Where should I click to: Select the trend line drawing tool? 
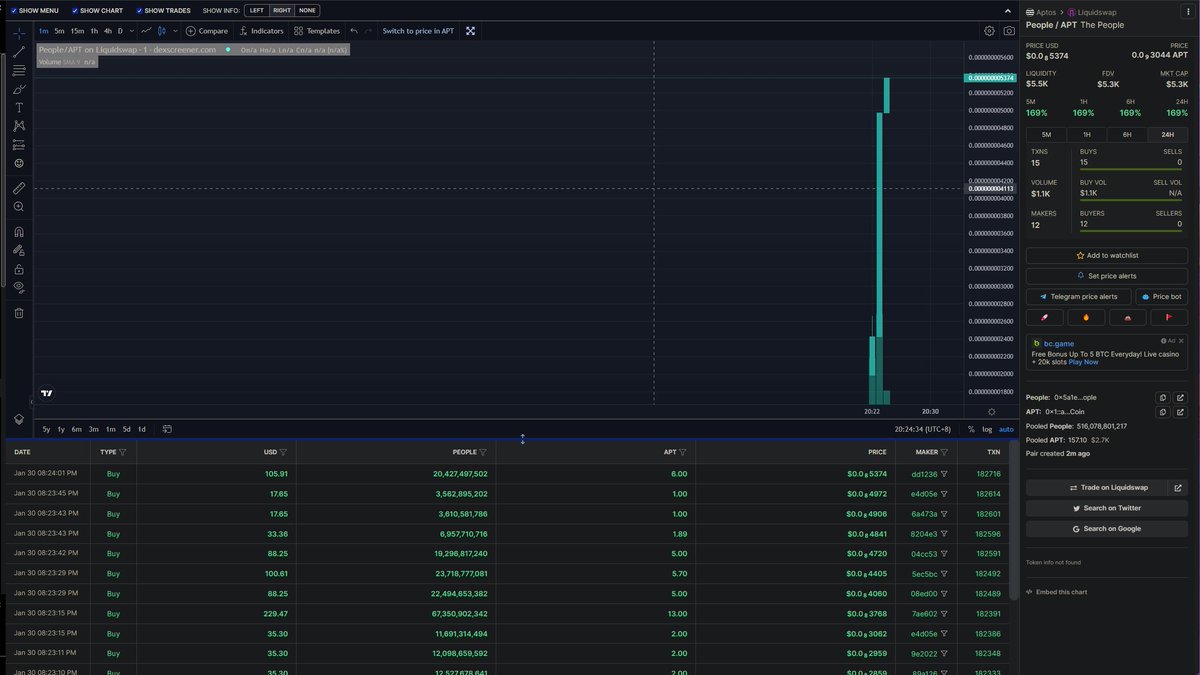tap(19, 51)
